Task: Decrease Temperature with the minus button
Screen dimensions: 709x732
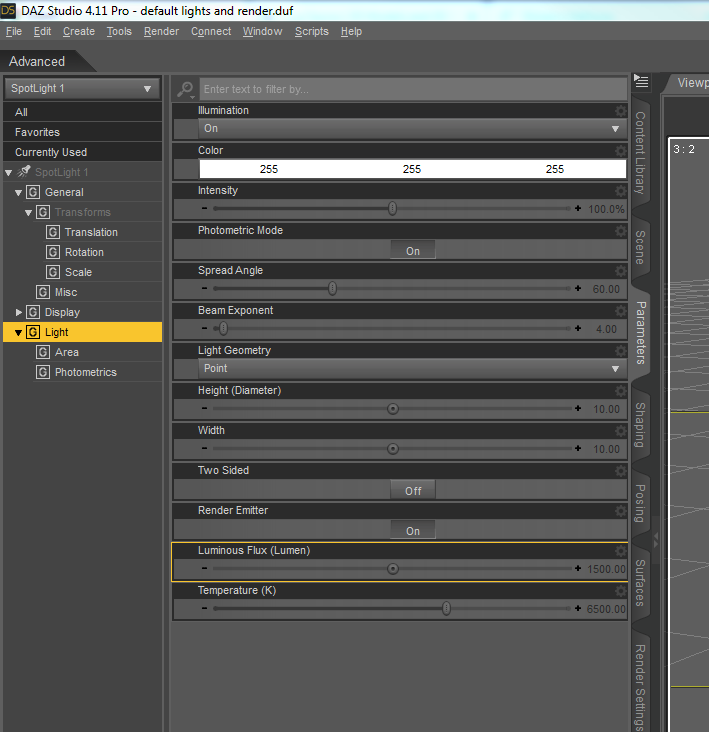Action: coord(204,608)
